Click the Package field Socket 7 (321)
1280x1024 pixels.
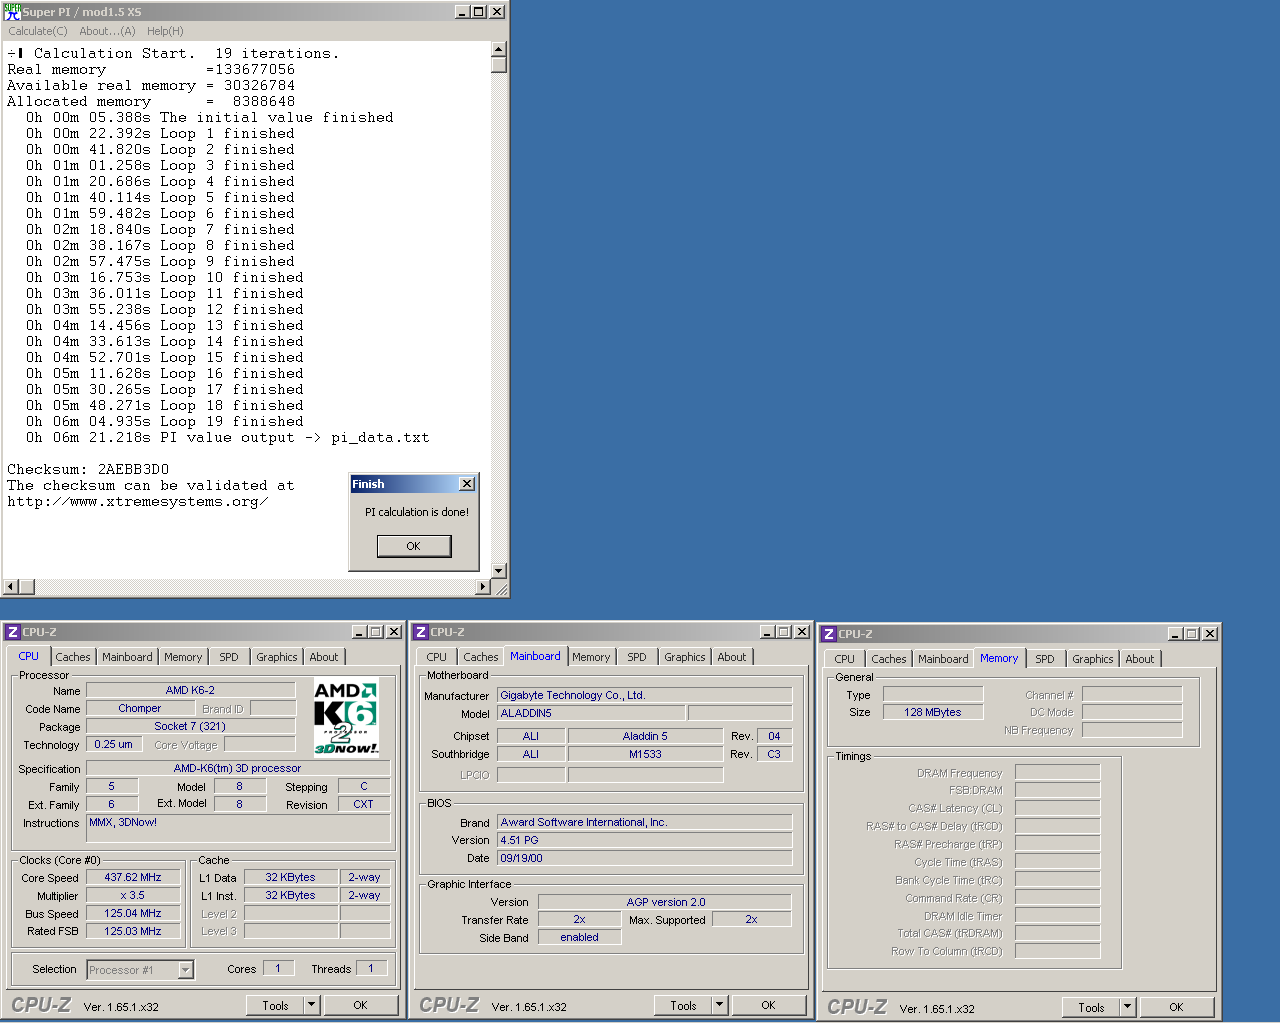(x=190, y=726)
